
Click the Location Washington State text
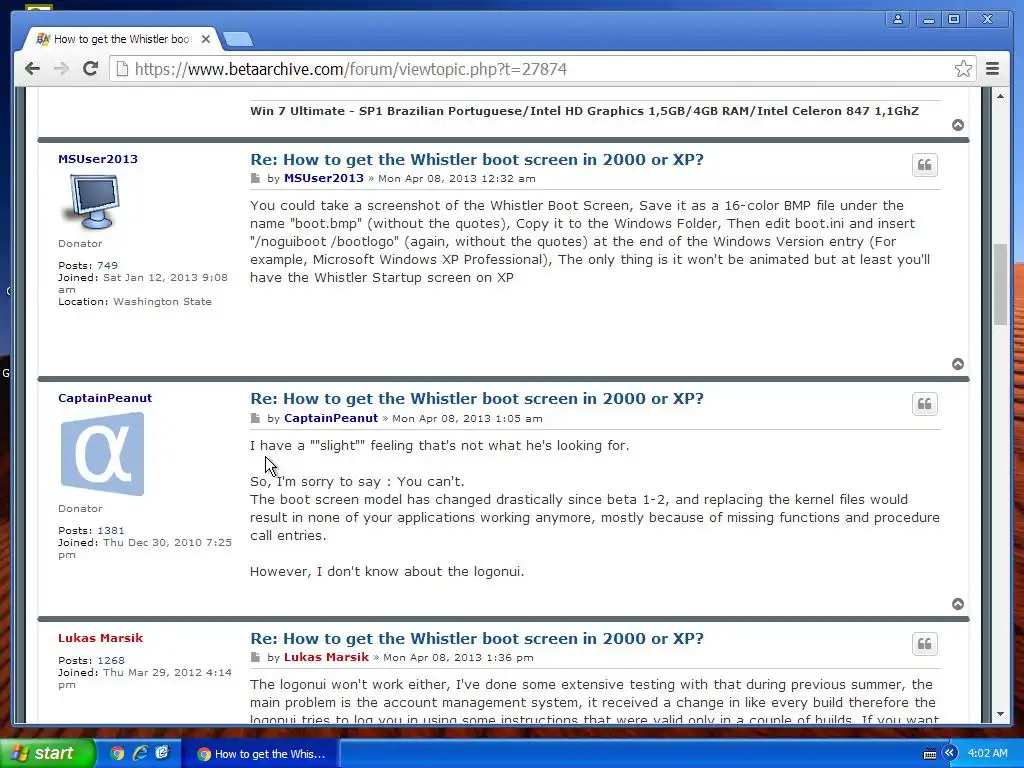(x=135, y=302)
